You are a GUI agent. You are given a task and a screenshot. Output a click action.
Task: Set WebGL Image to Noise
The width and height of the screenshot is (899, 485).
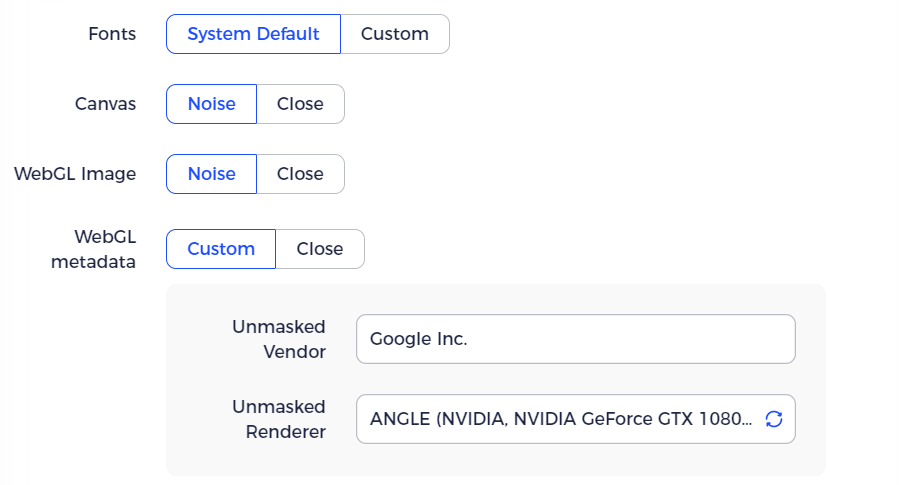tap(212, 174)
